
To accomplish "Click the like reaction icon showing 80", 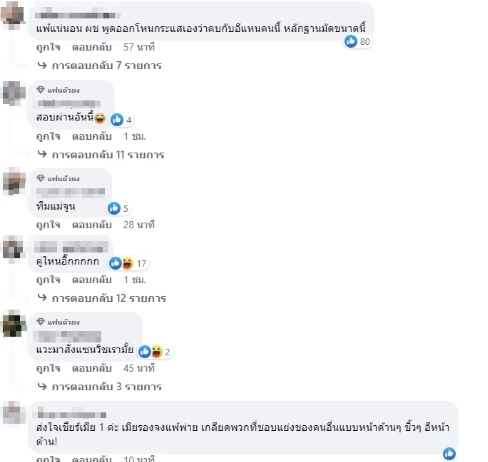I will [x=350, y=42].
